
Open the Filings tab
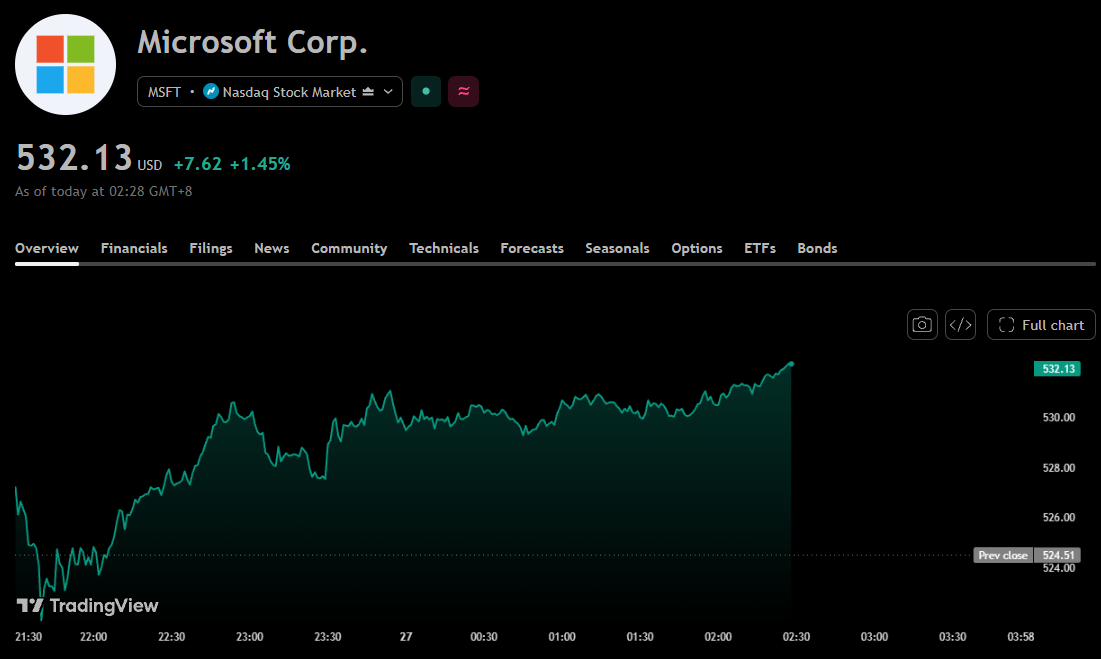tap(211, 248)
